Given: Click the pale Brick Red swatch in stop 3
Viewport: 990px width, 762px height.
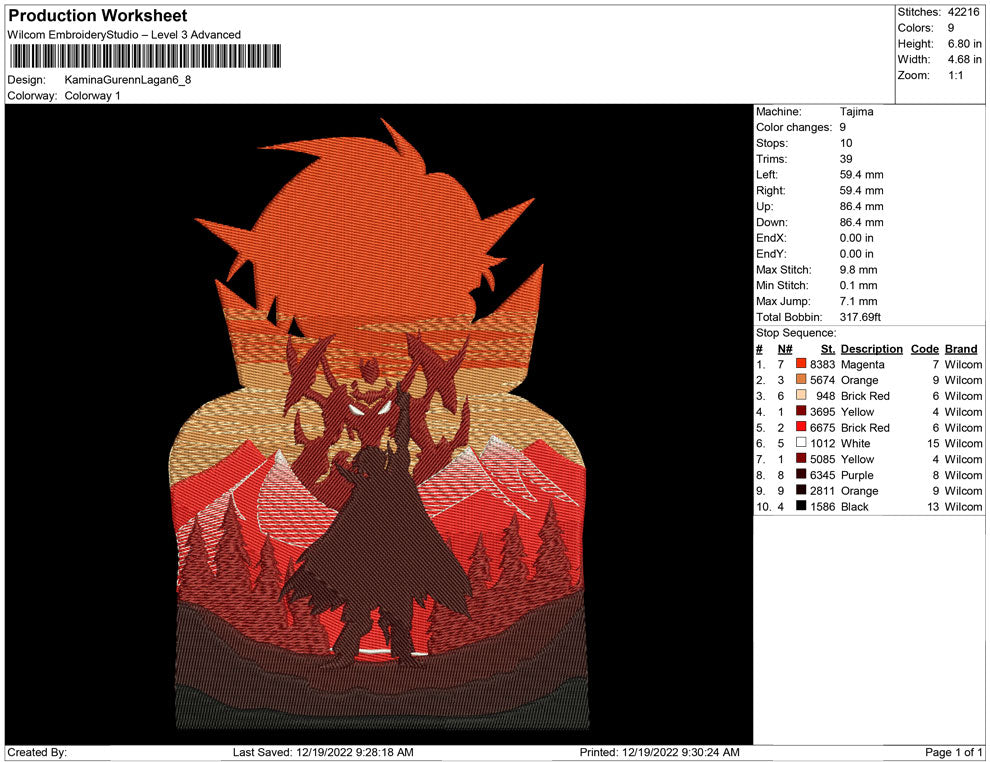Looking at the screenshot, I should (x=801, y=395).
